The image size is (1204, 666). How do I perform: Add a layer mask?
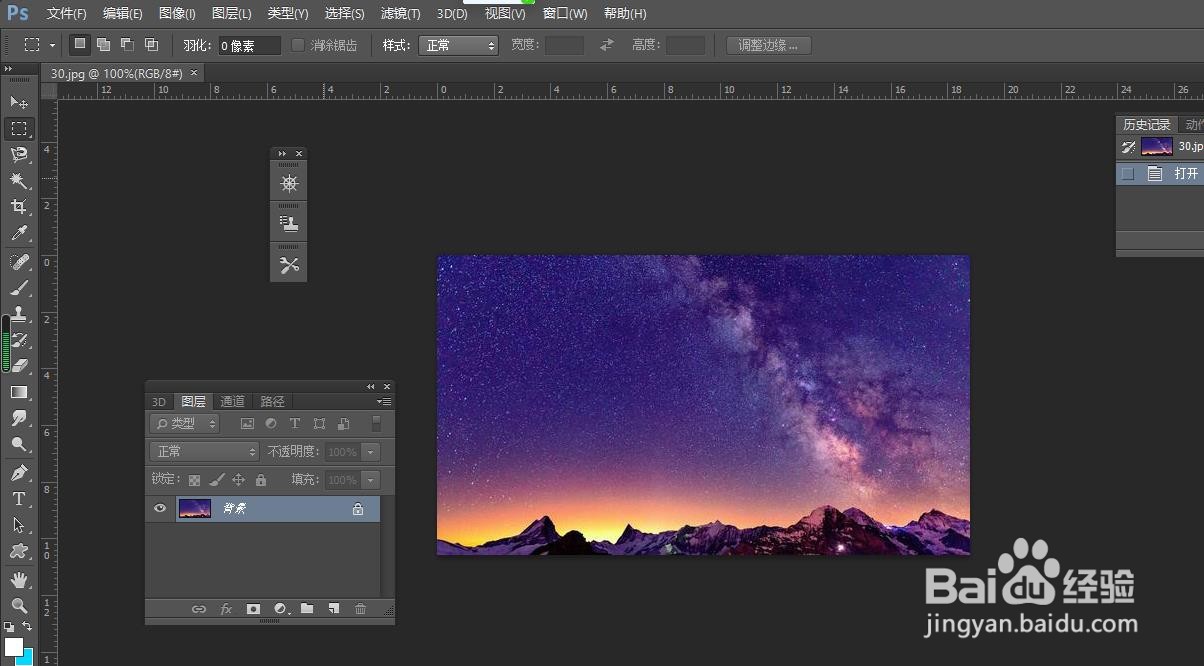(253, 609)
